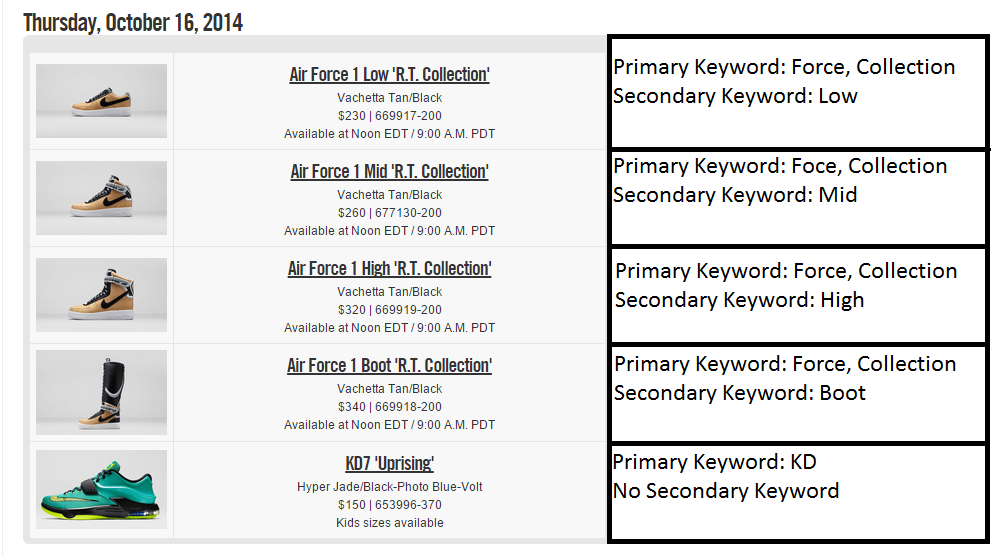Click the 'Secondary Keyword: Boot' text
Screen dimensions: 992x556
(739, 393)
